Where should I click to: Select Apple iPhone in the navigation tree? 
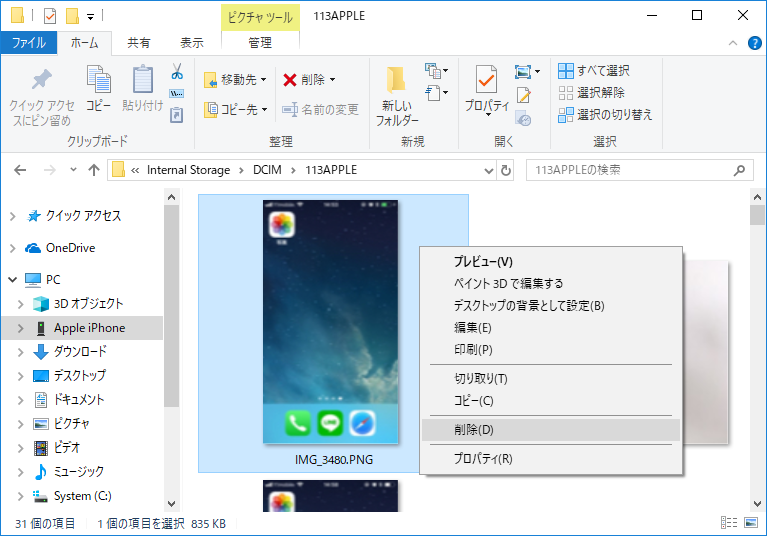[x=89, y=328]
